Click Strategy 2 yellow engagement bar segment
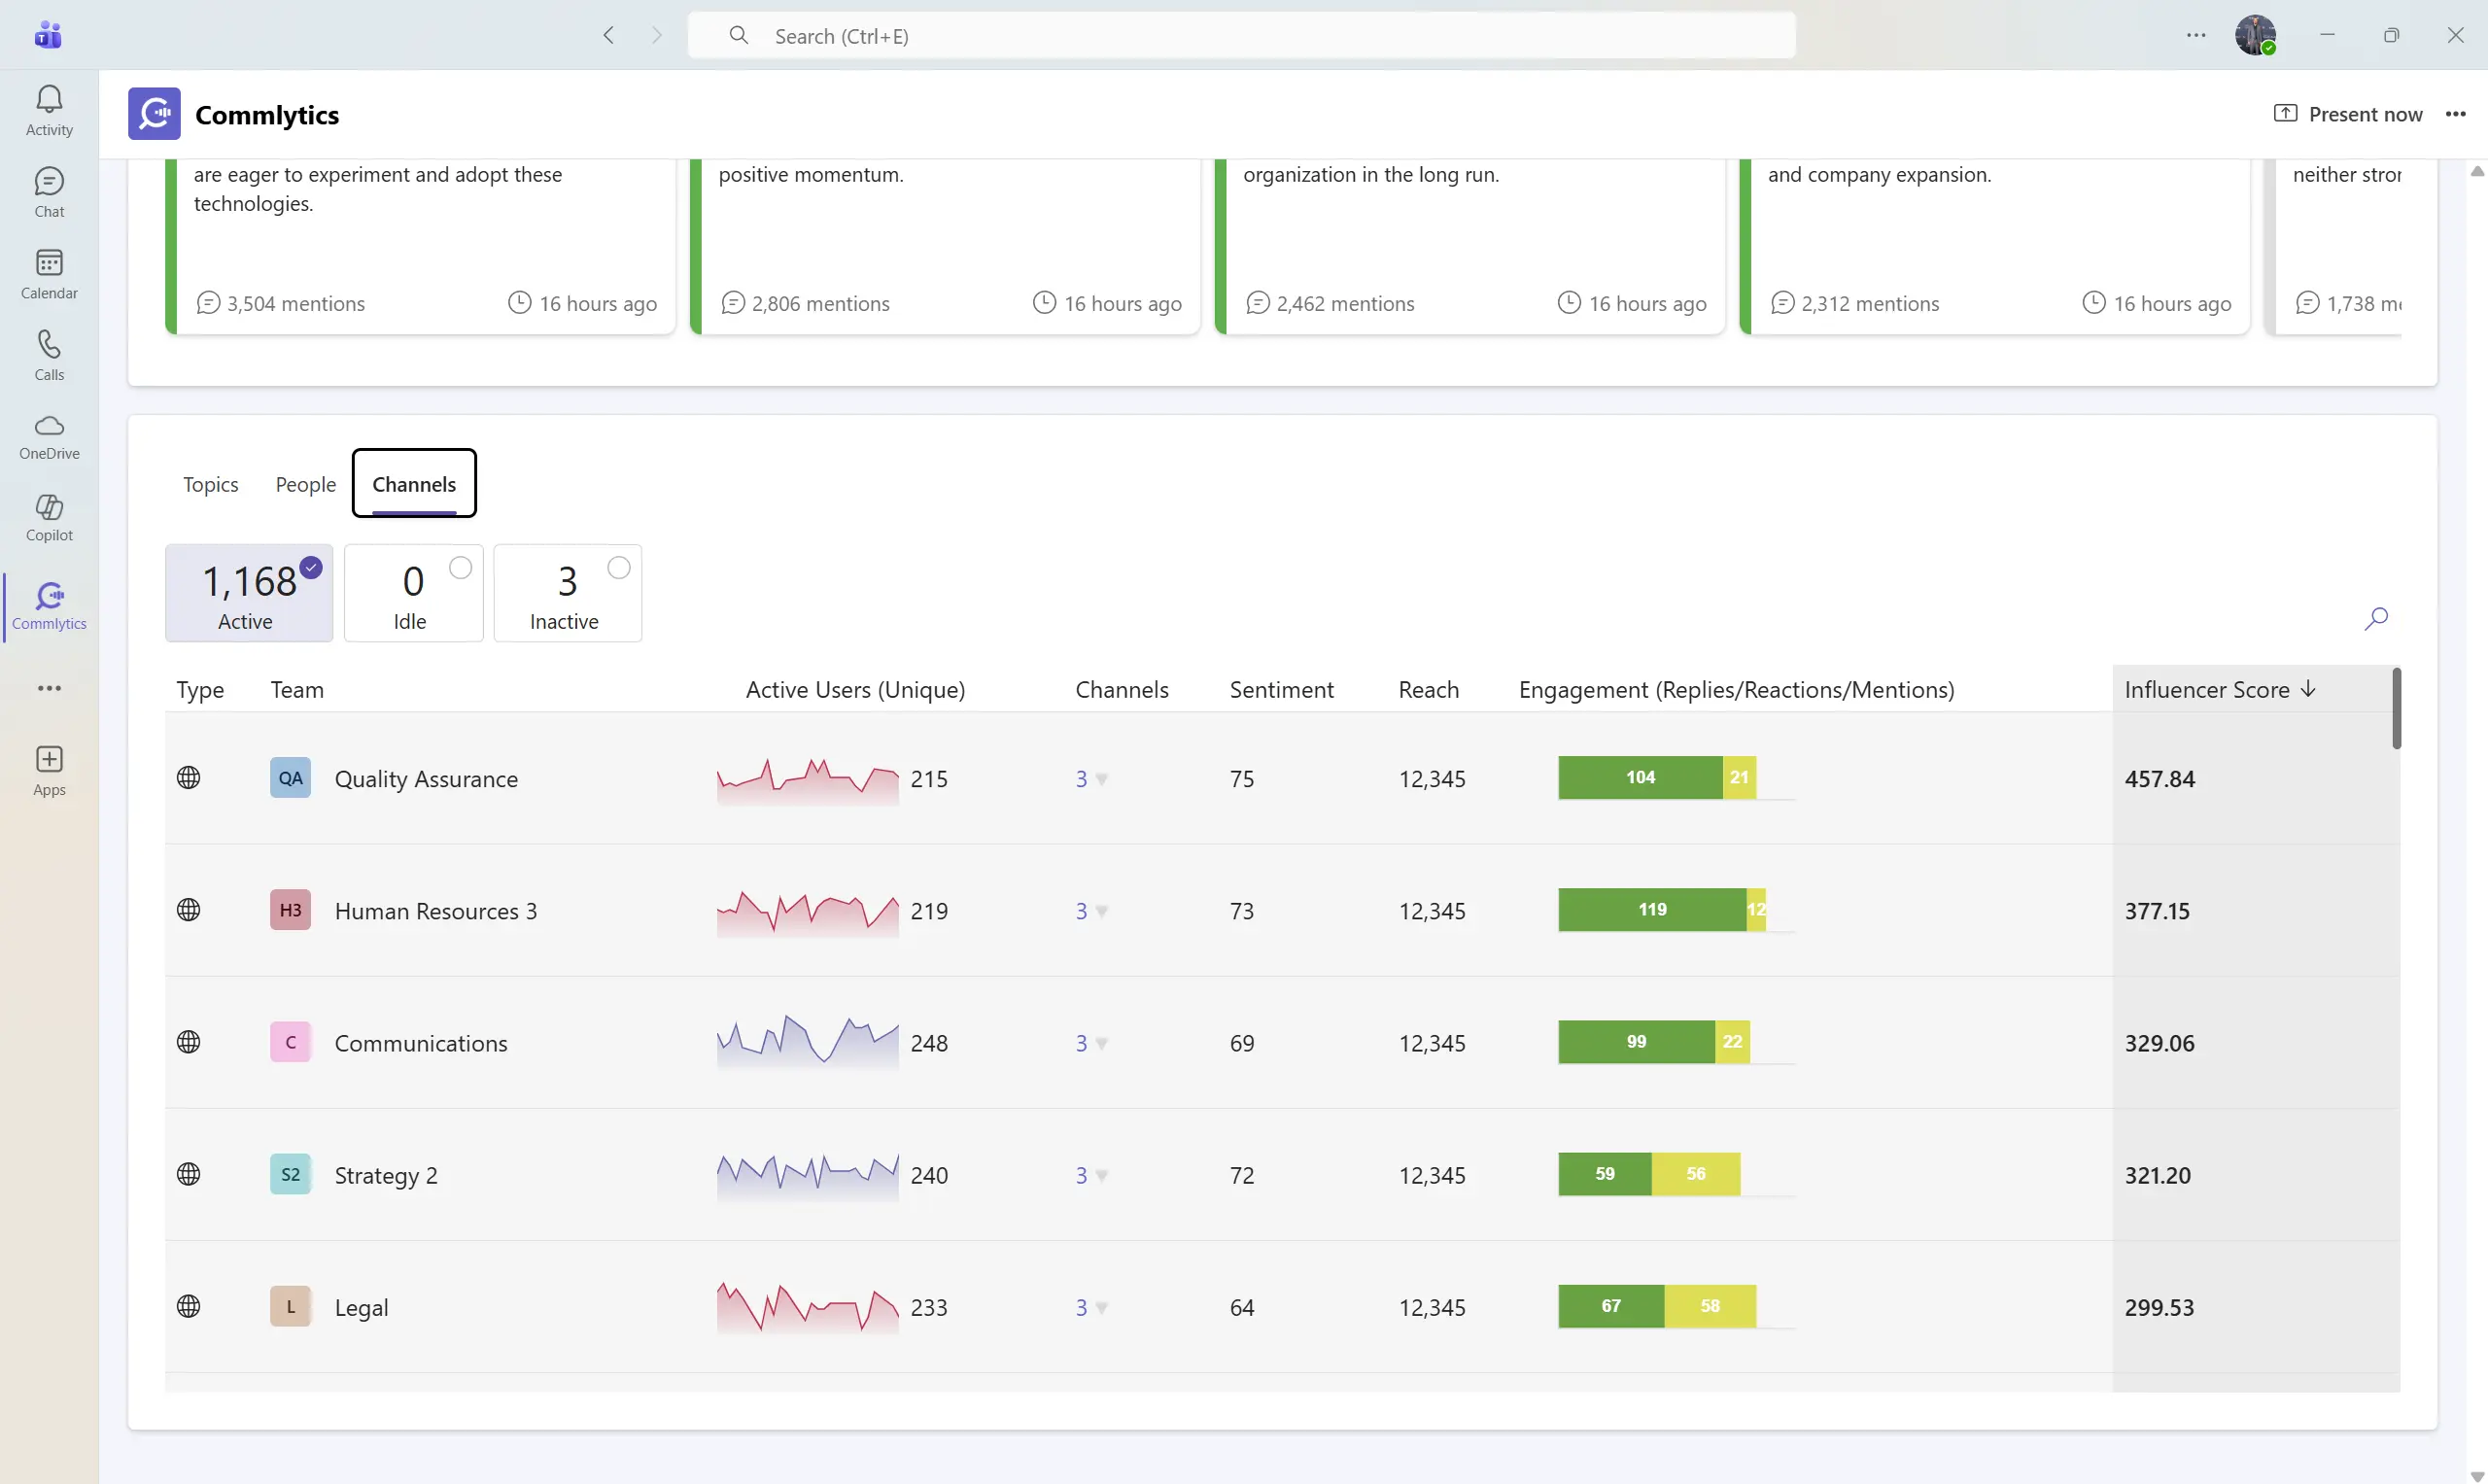The image size is (2488, 1484). [1695, 1174]
